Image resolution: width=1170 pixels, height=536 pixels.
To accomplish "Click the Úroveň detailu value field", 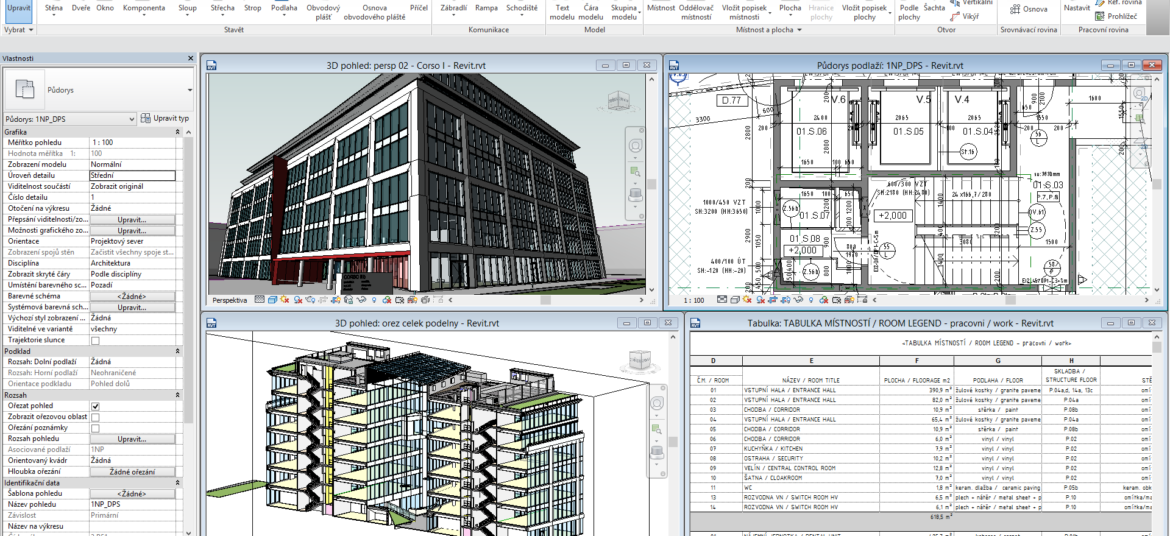I will [132, 176].
